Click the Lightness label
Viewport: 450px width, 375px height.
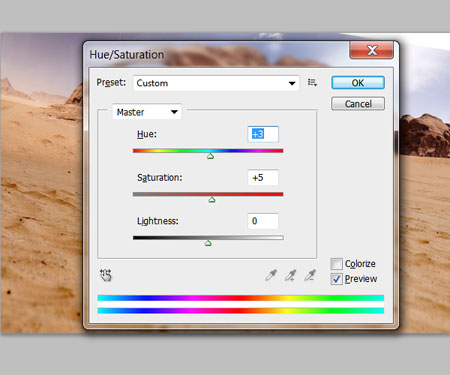[x=158, y=221]
